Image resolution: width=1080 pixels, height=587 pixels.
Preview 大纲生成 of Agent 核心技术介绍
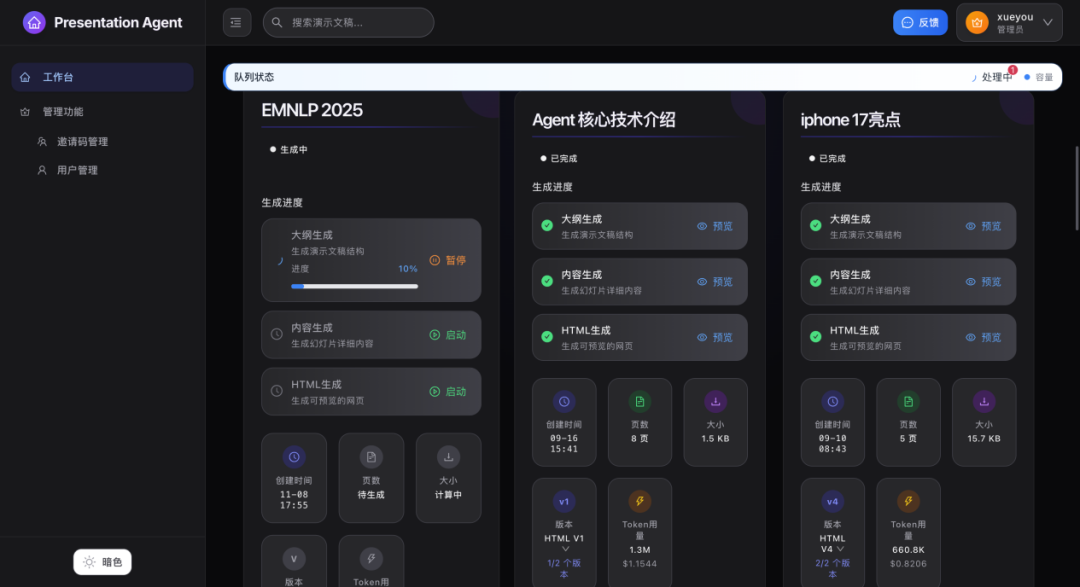coord(715,226)
